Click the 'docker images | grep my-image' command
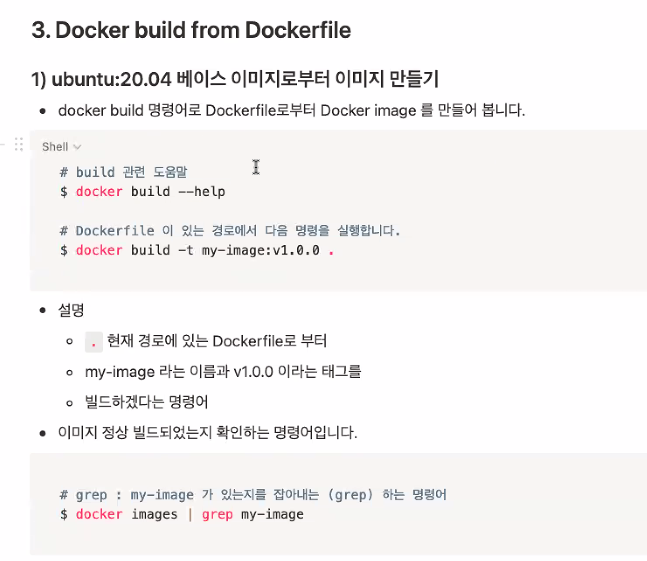The height and width of the screenshot is (561, 647). coord(182,514)
